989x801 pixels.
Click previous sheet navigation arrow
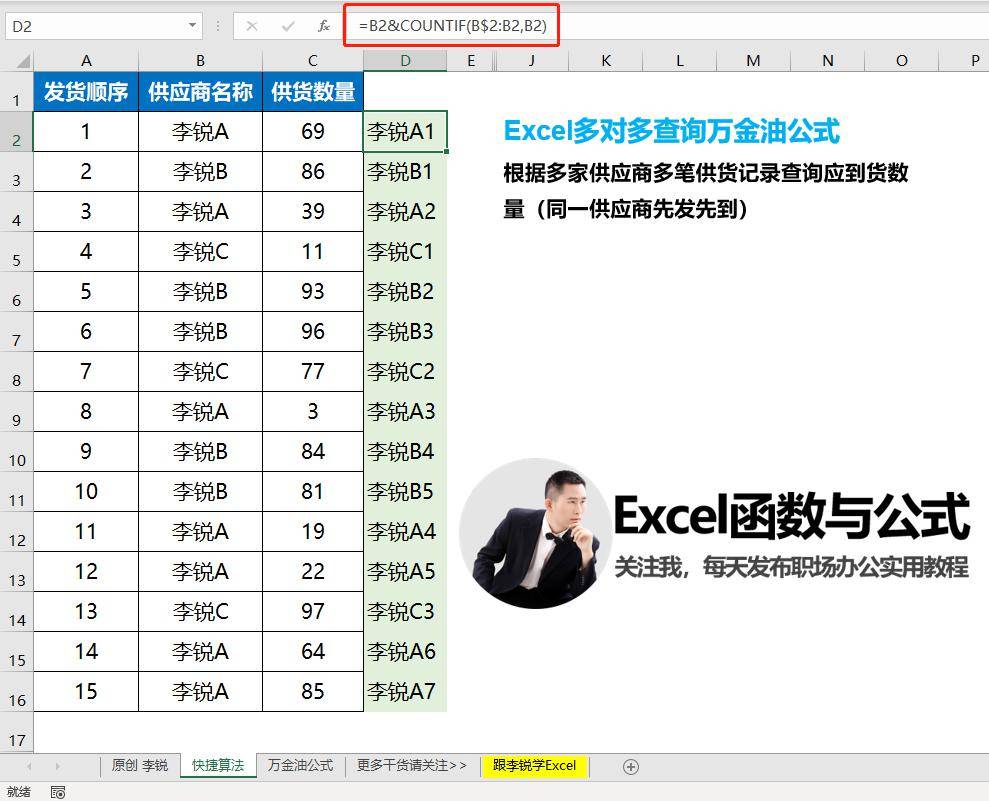click(x=29, y=766)
